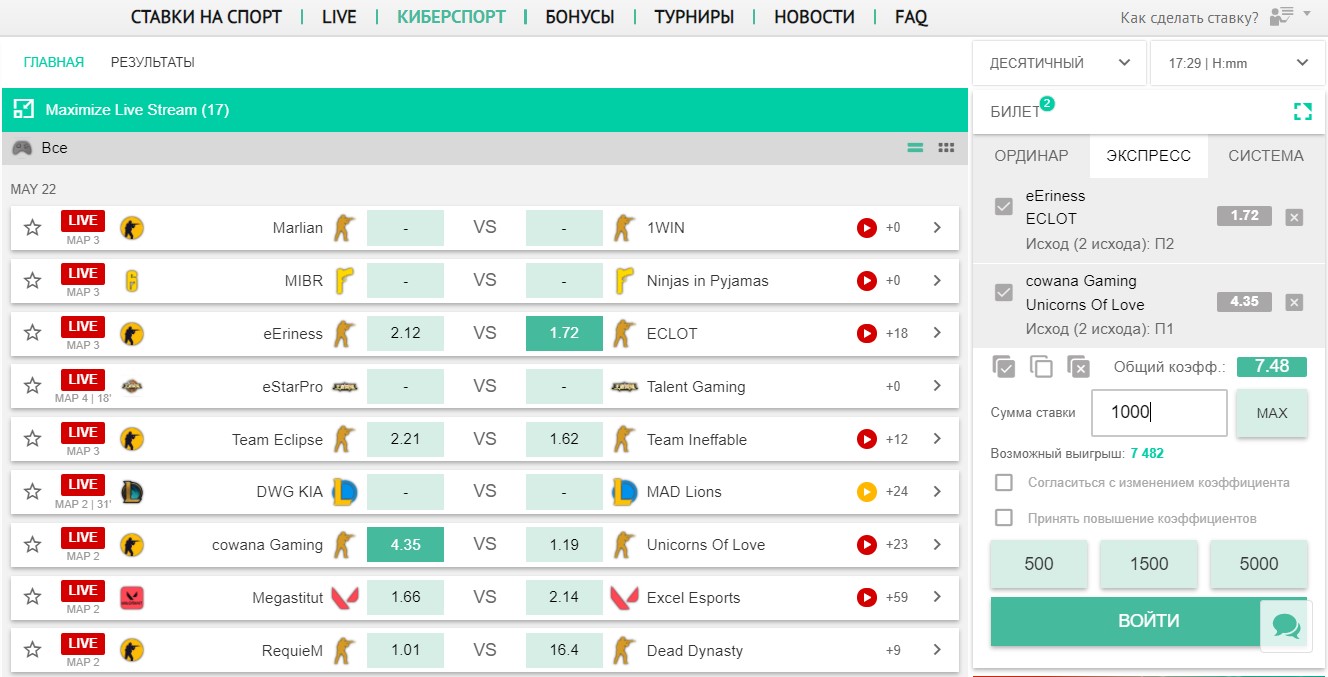This screenshot has width=1328, height=677.
Task: Expand RequieM vs Dead Dynasty arrow
Action: 937,650
